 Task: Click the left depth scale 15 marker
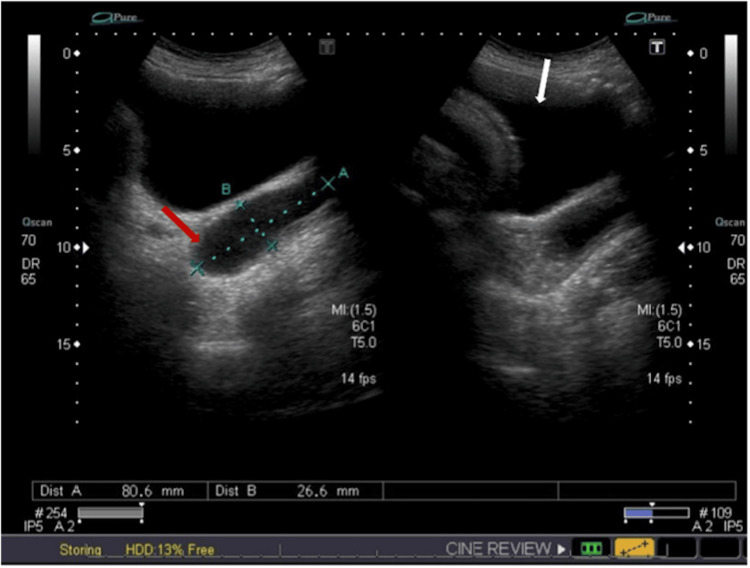(68, 344)
